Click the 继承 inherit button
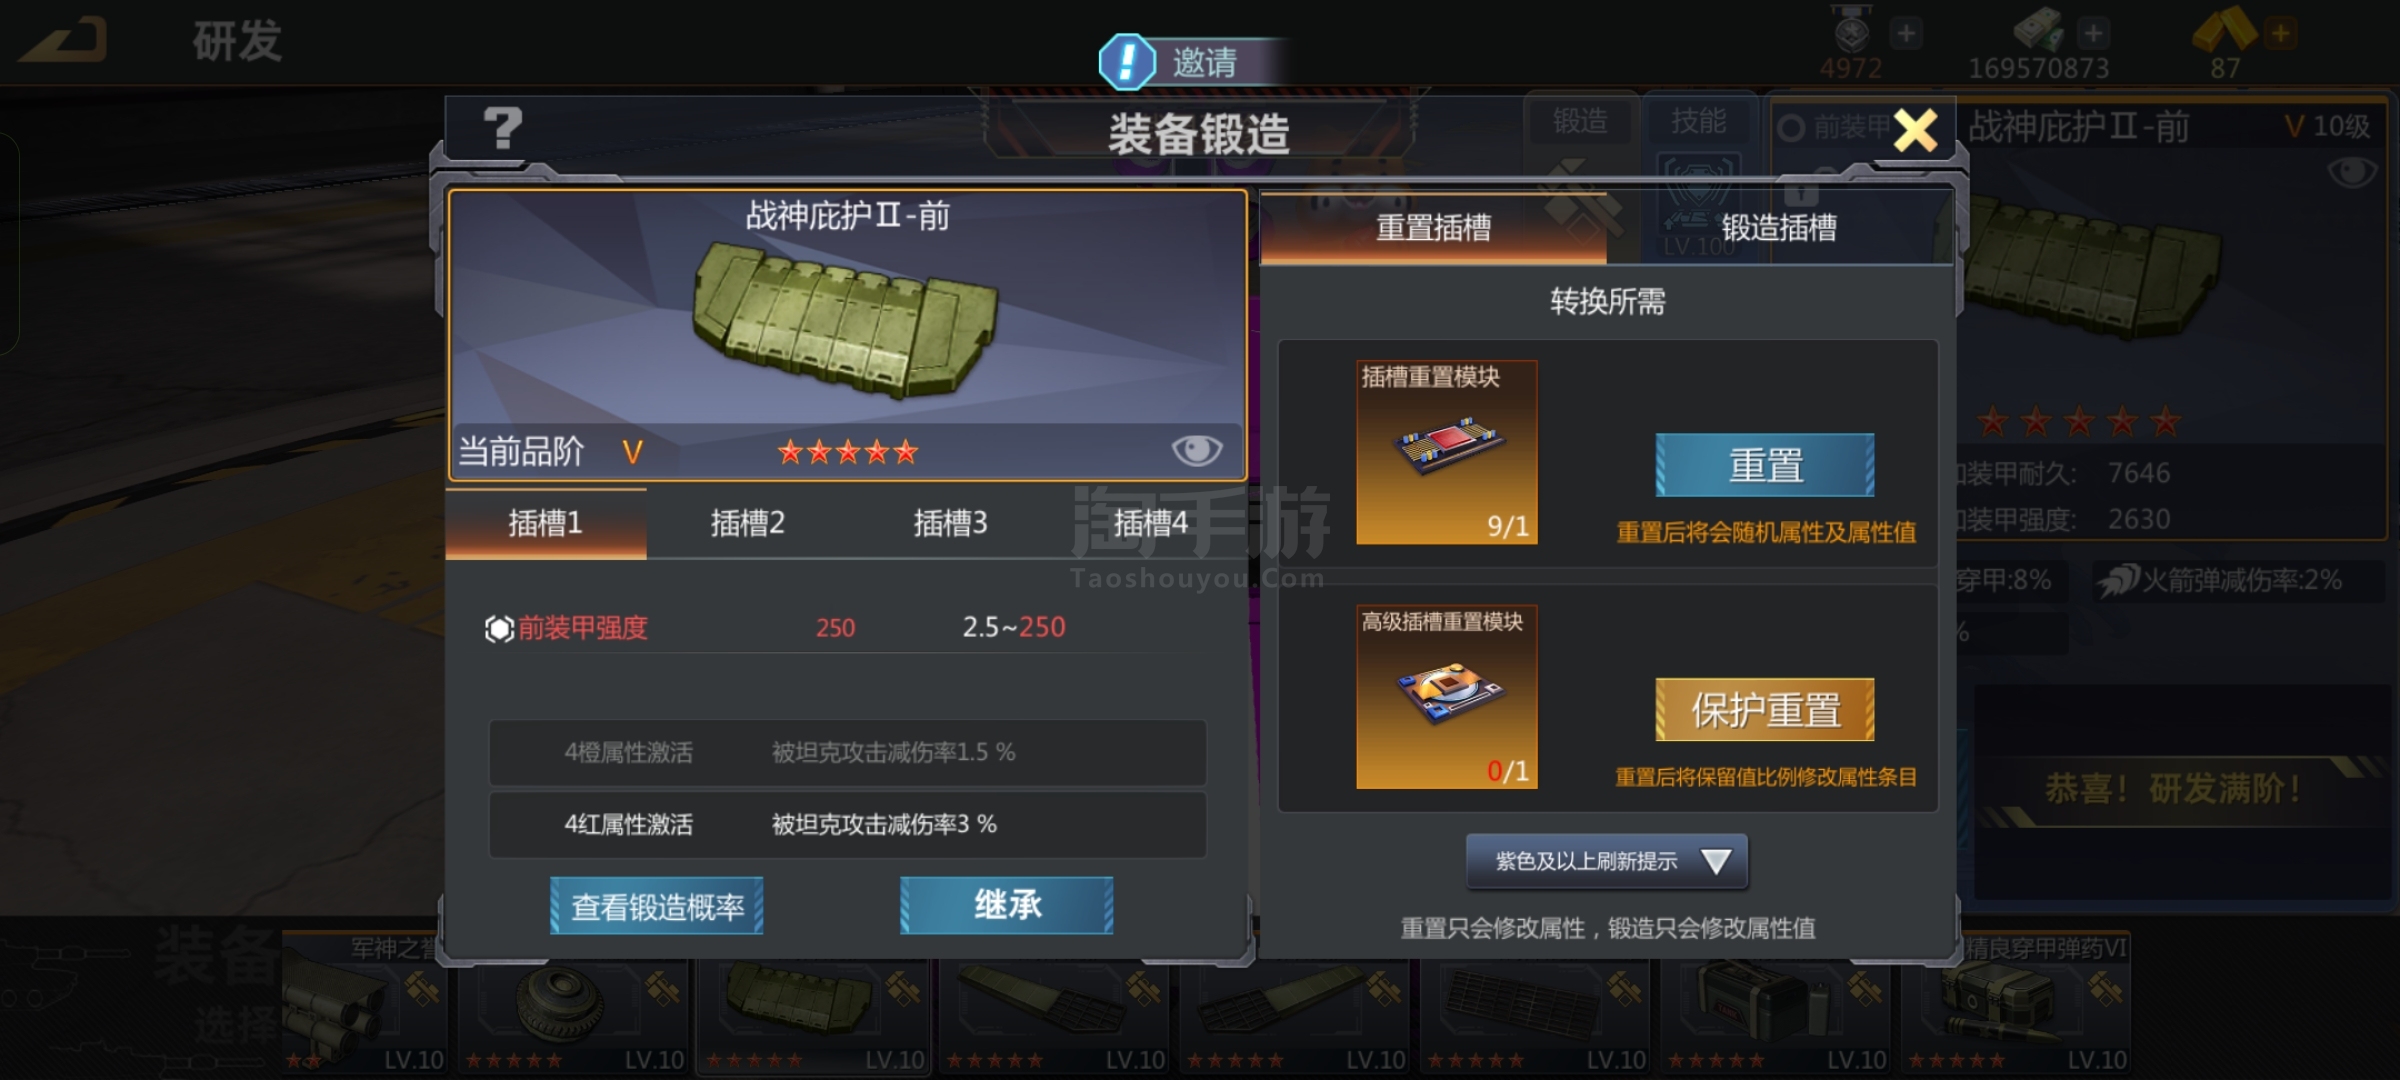This screenshot has width=2400, height=1080. 1007,905
